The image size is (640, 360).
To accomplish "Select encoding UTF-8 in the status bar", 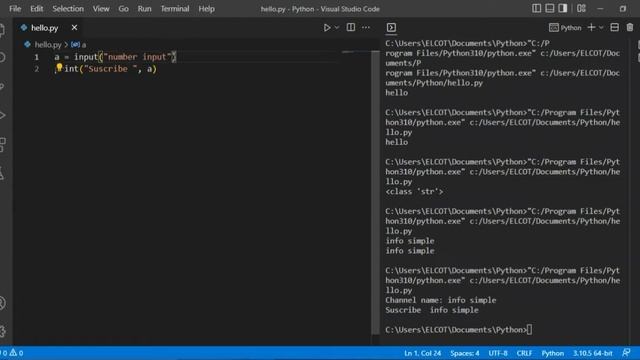I will [498, 353].
